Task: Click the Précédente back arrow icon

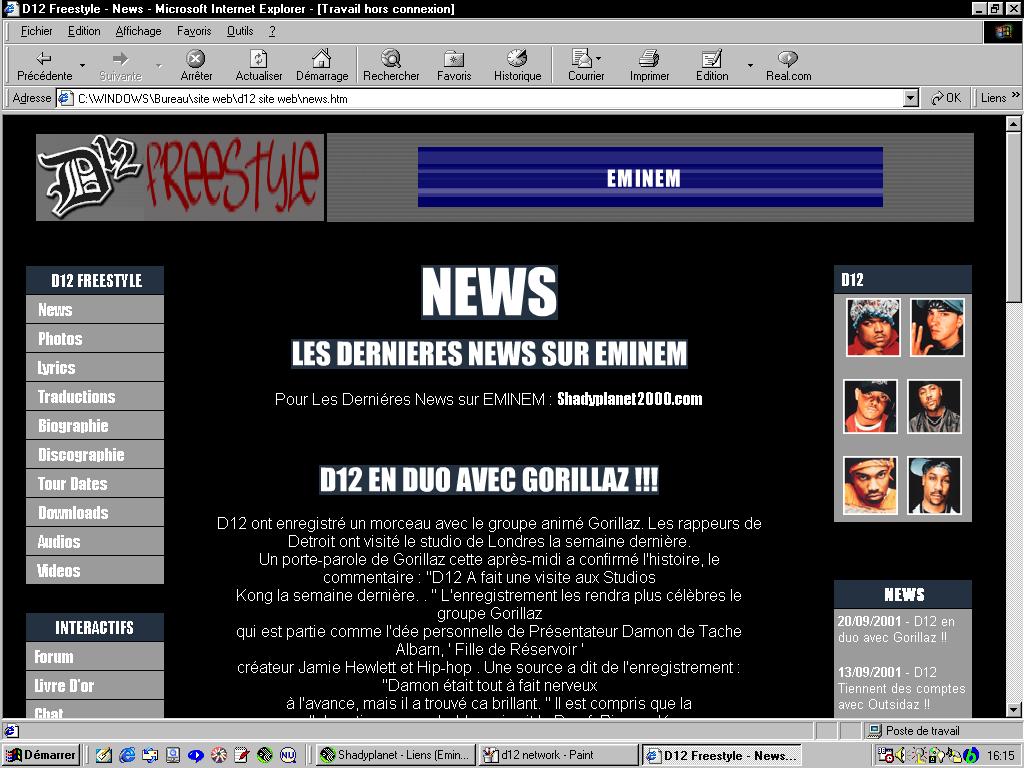Action: coord(44,58)
